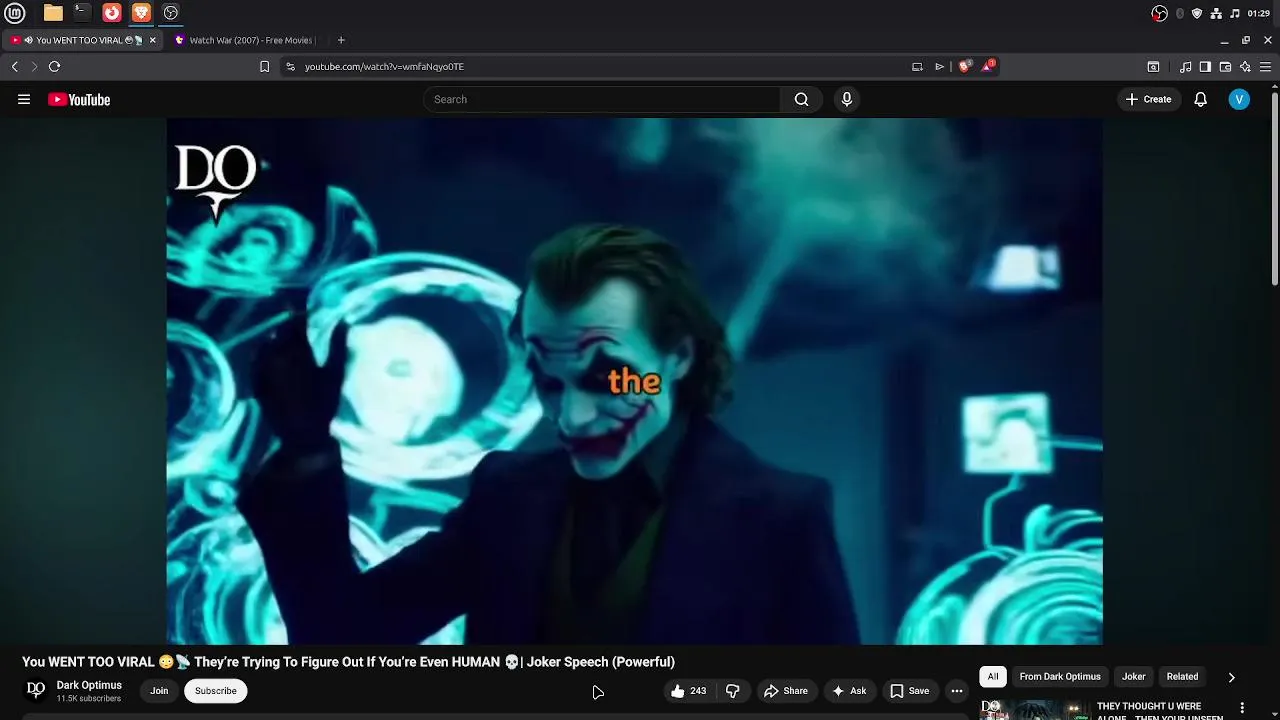Open the Brave Wallet icon
The image size is (1280, 720).
[1225, 66]
